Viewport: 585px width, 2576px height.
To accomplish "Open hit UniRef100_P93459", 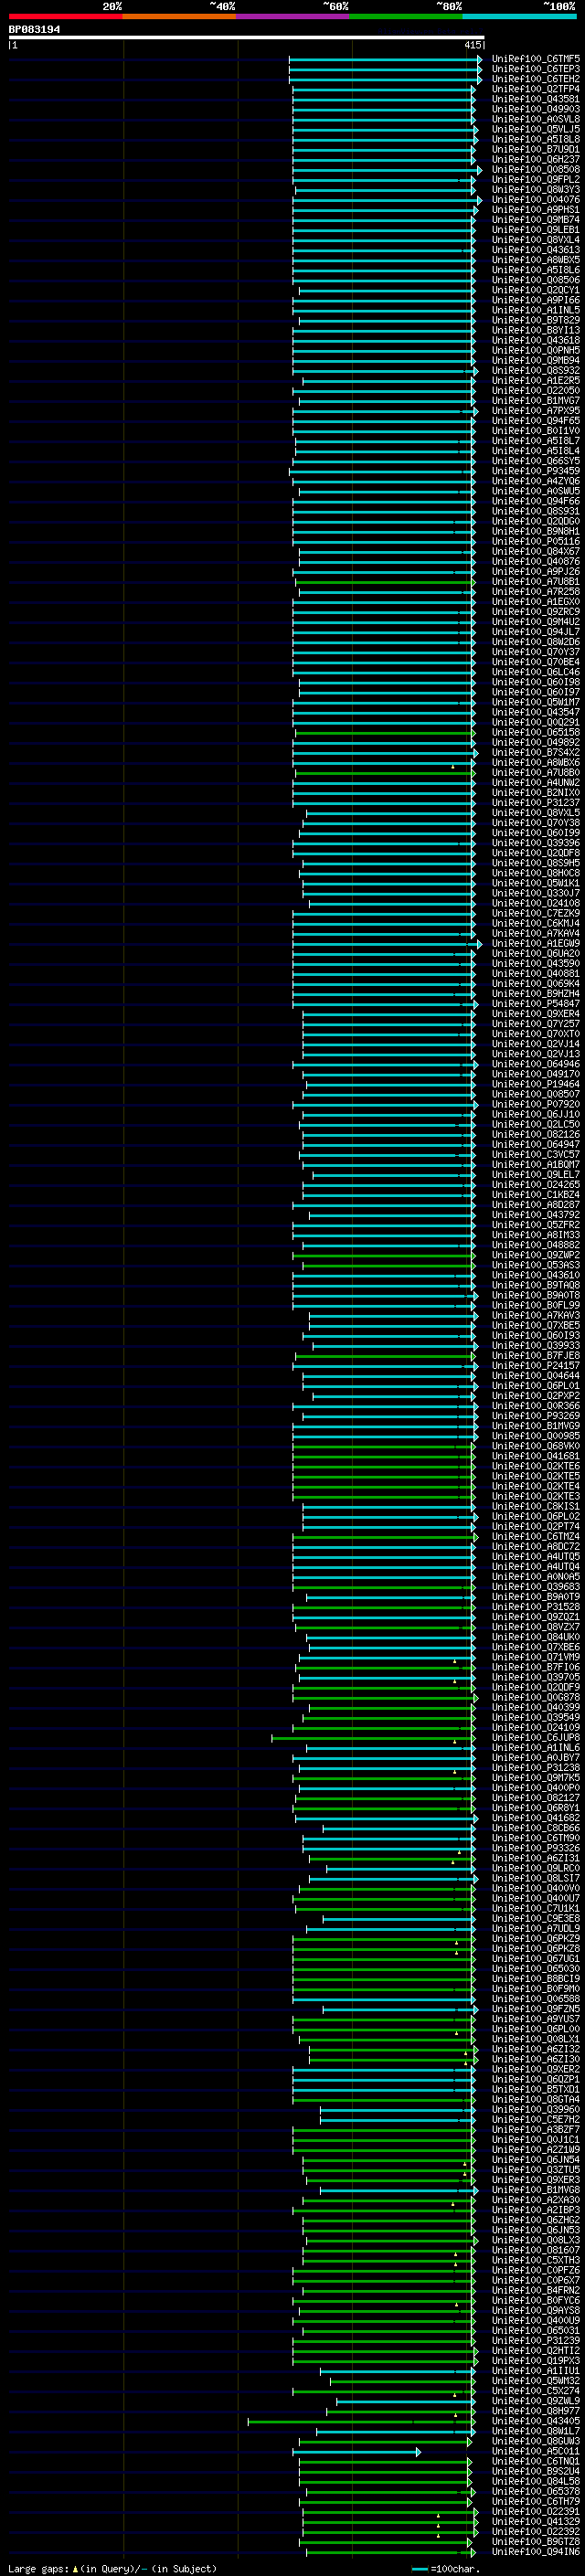I will 535,471.
